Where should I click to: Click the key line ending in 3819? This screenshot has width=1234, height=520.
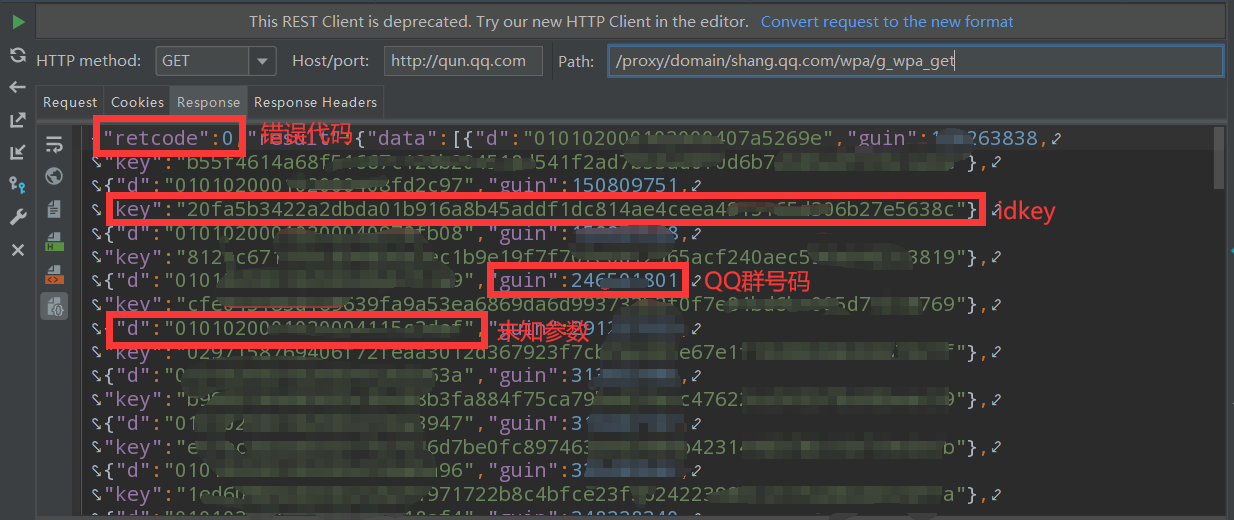[x=545, y=257]
